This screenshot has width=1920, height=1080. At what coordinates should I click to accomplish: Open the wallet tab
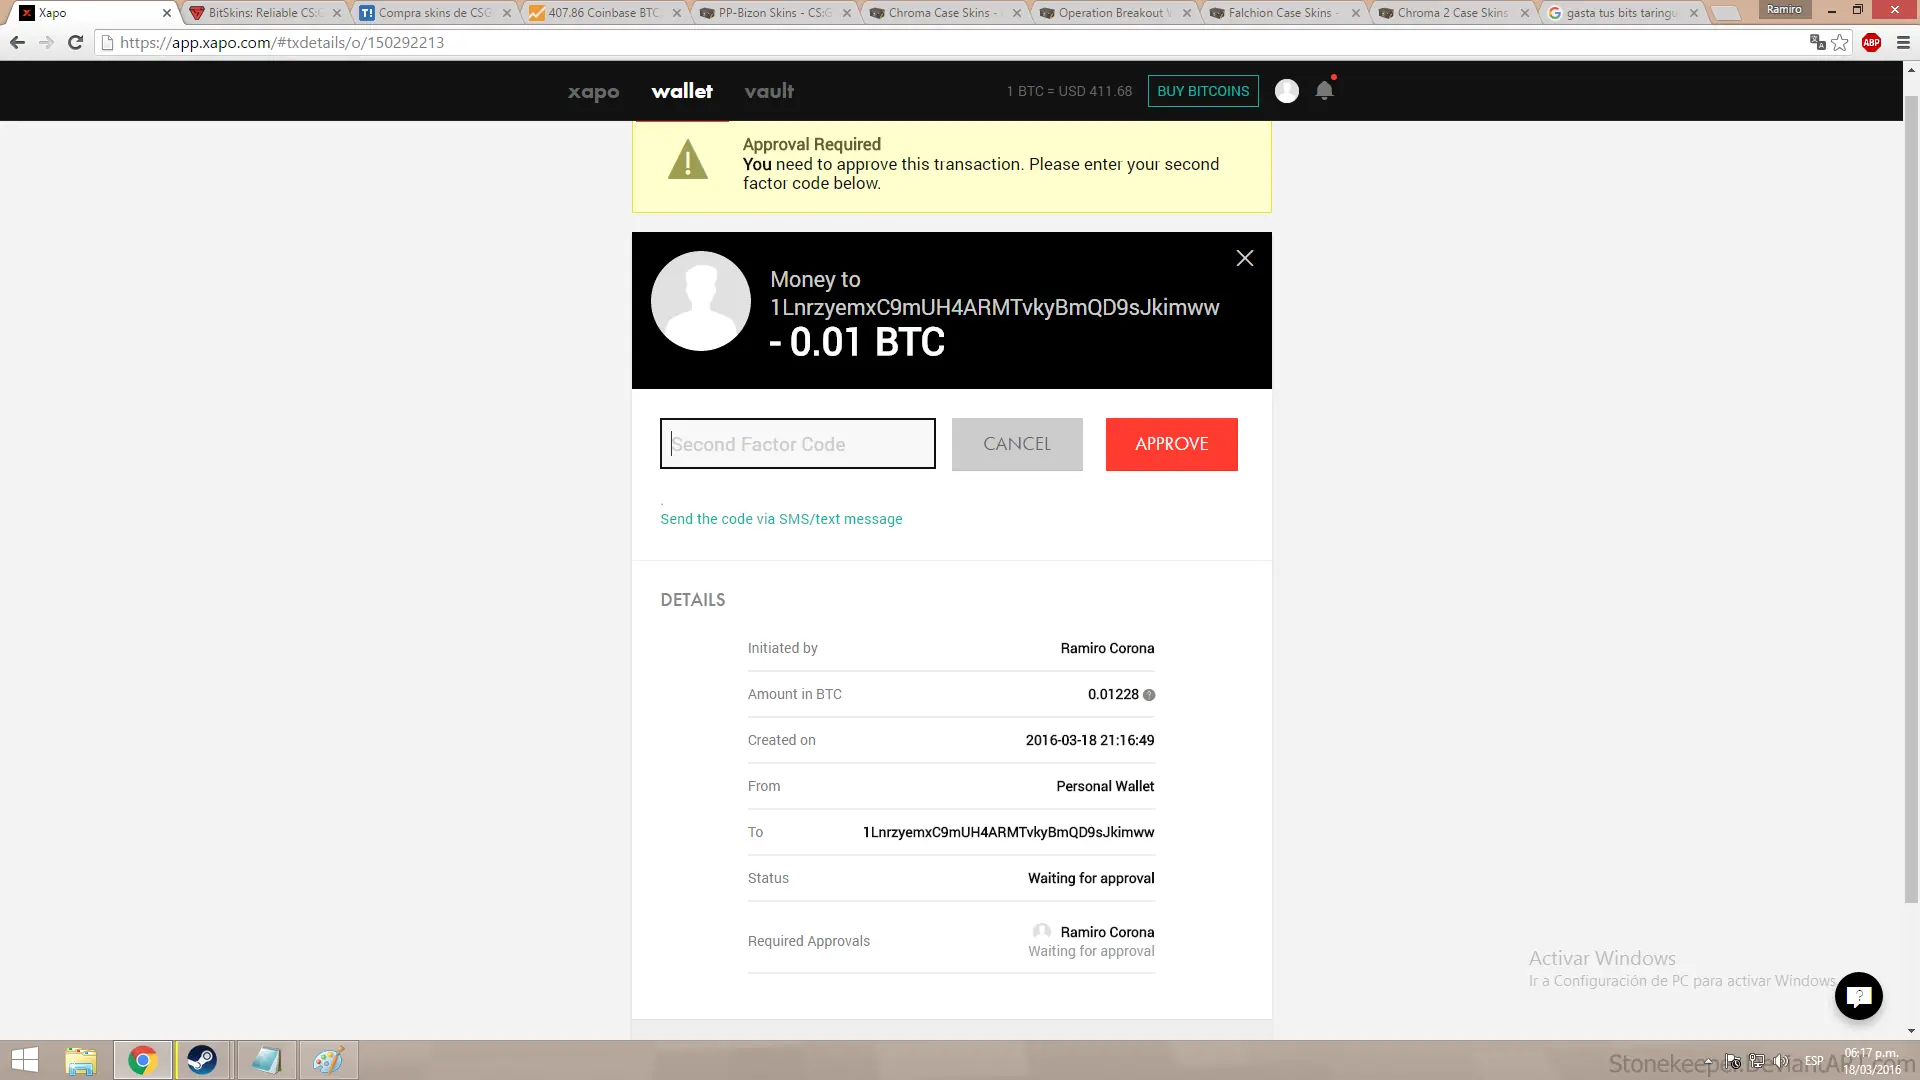coord(682,91)
